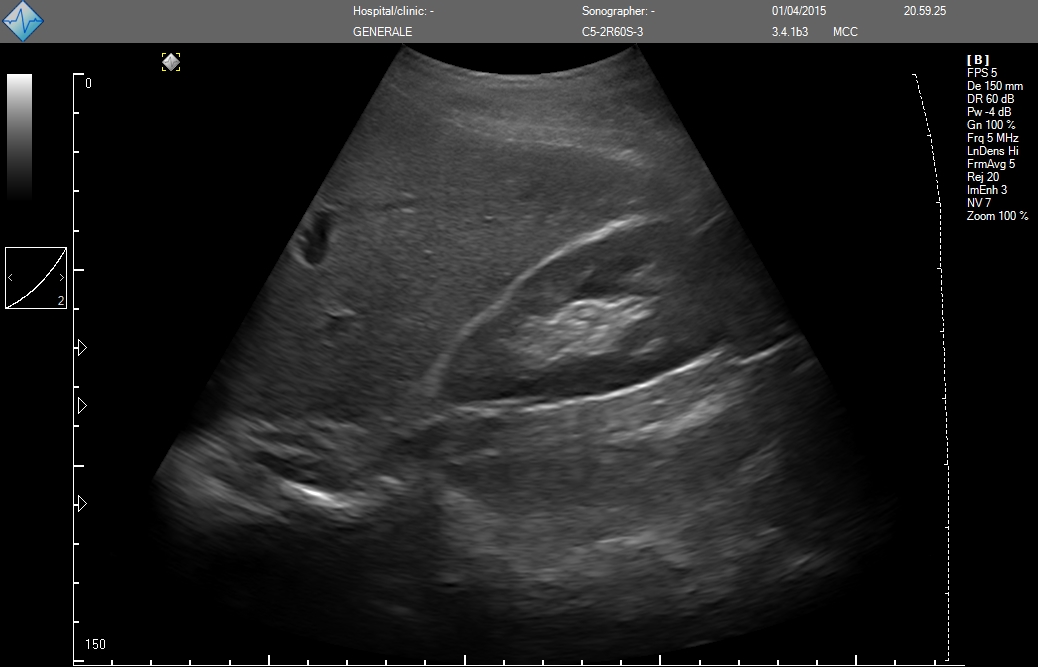Click the Zoom 100 % parameter
Viewport: 1038px width, 667px height.
click(x=997, y=216)
